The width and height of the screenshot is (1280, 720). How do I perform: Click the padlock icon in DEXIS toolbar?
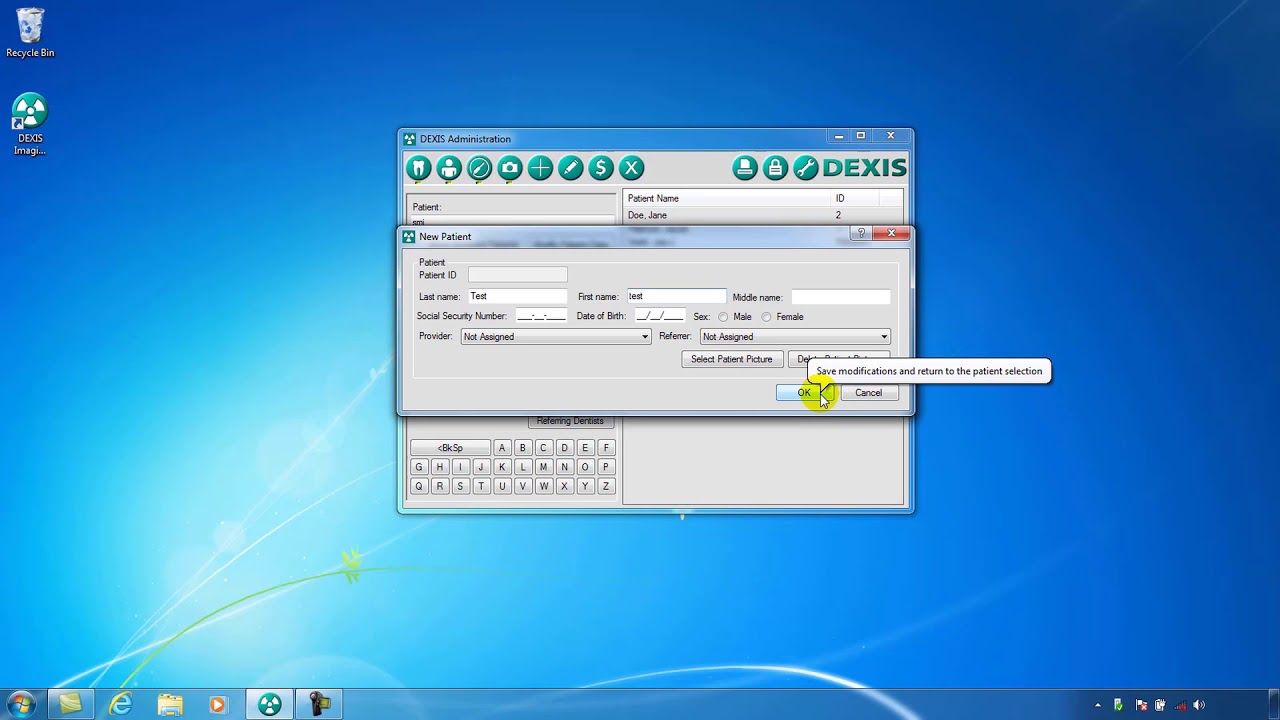click(775, 168)
